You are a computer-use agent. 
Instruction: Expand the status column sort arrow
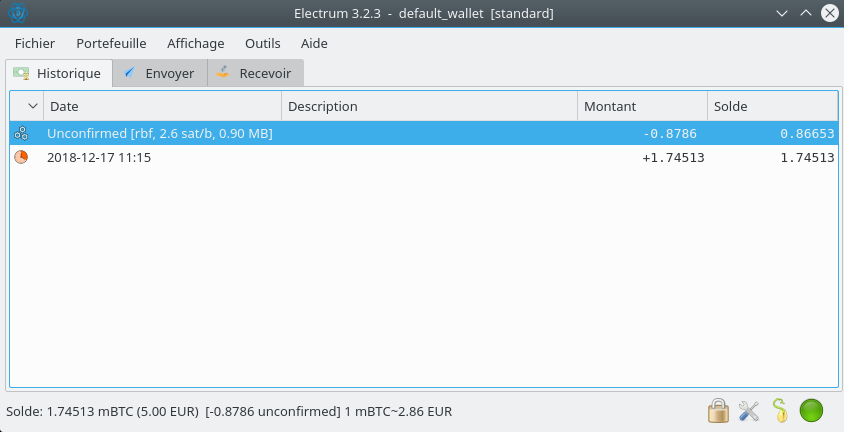(32, 106)
